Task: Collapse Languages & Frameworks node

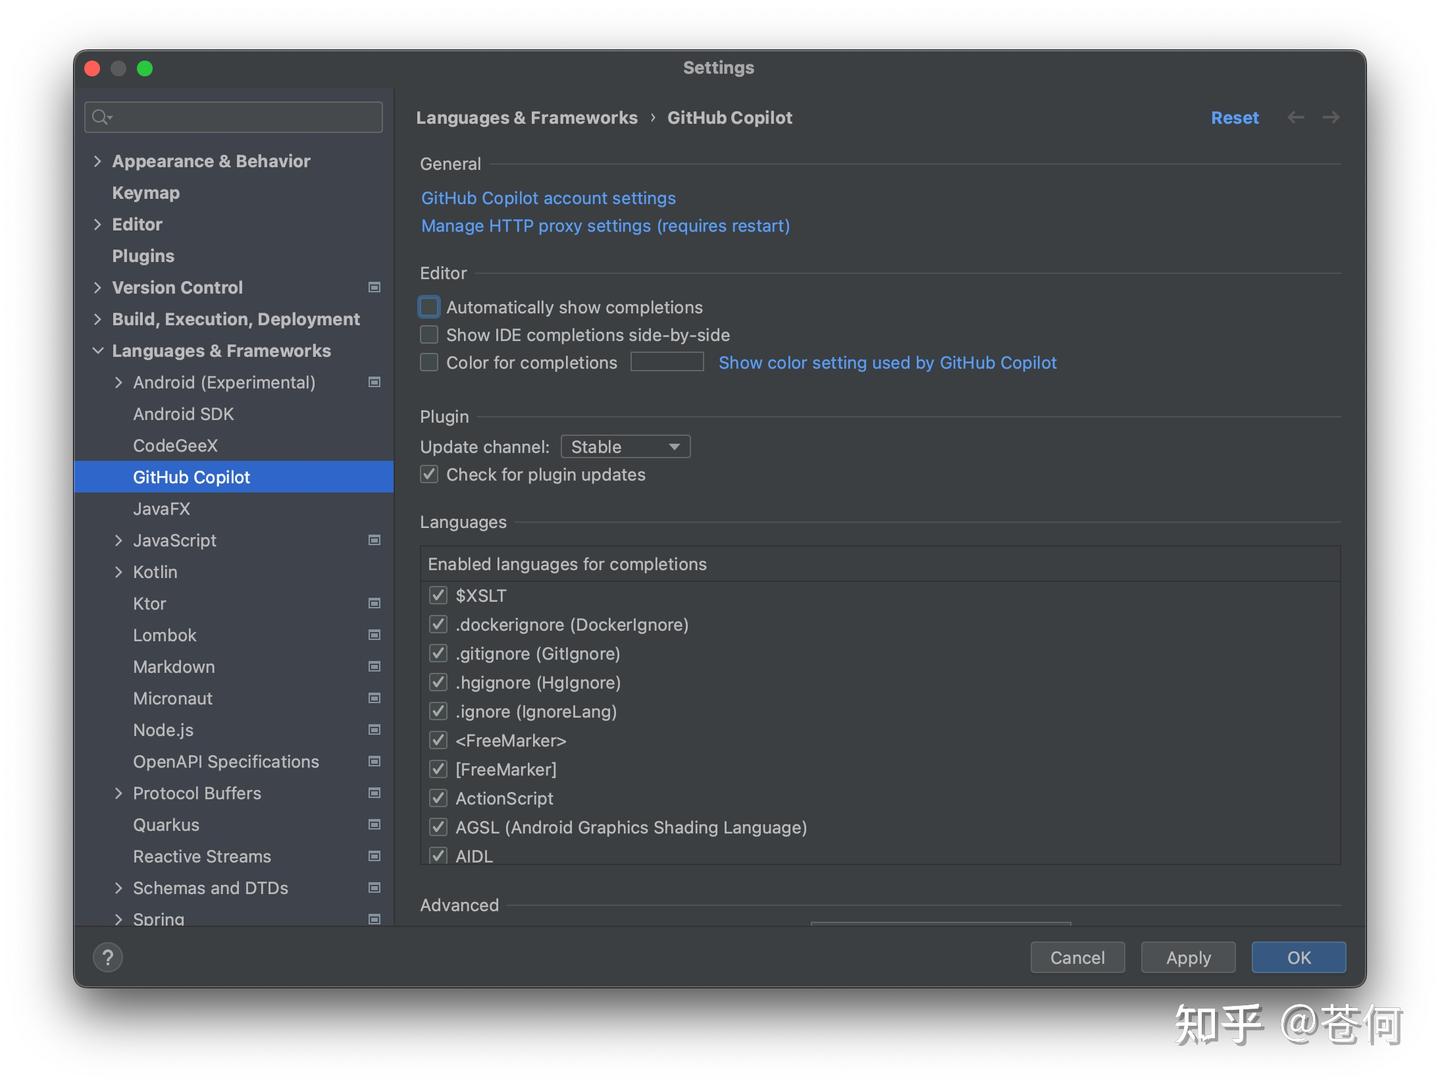Action: click(x=97, y=351)
